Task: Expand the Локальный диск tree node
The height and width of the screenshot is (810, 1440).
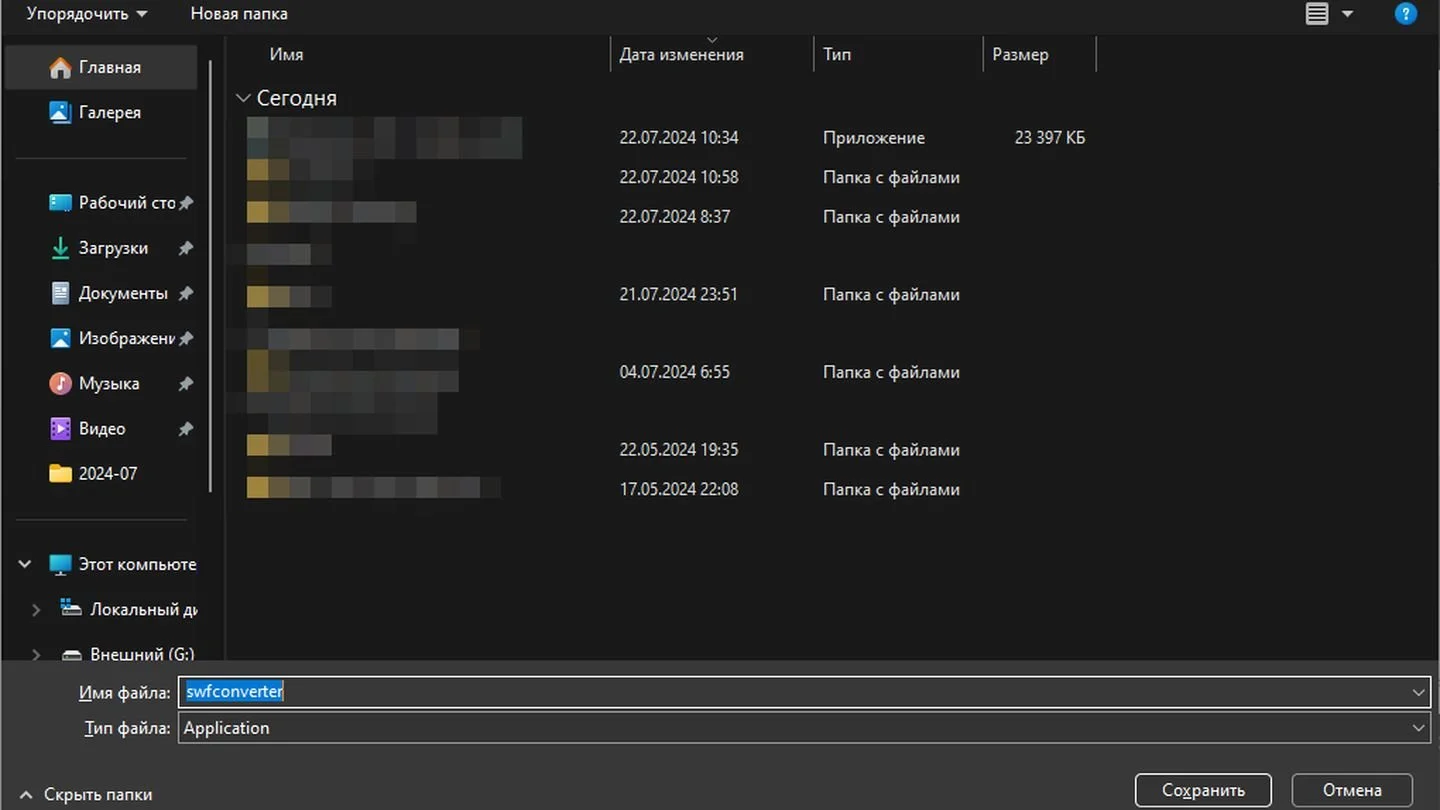Action: [x=36, y=609]
